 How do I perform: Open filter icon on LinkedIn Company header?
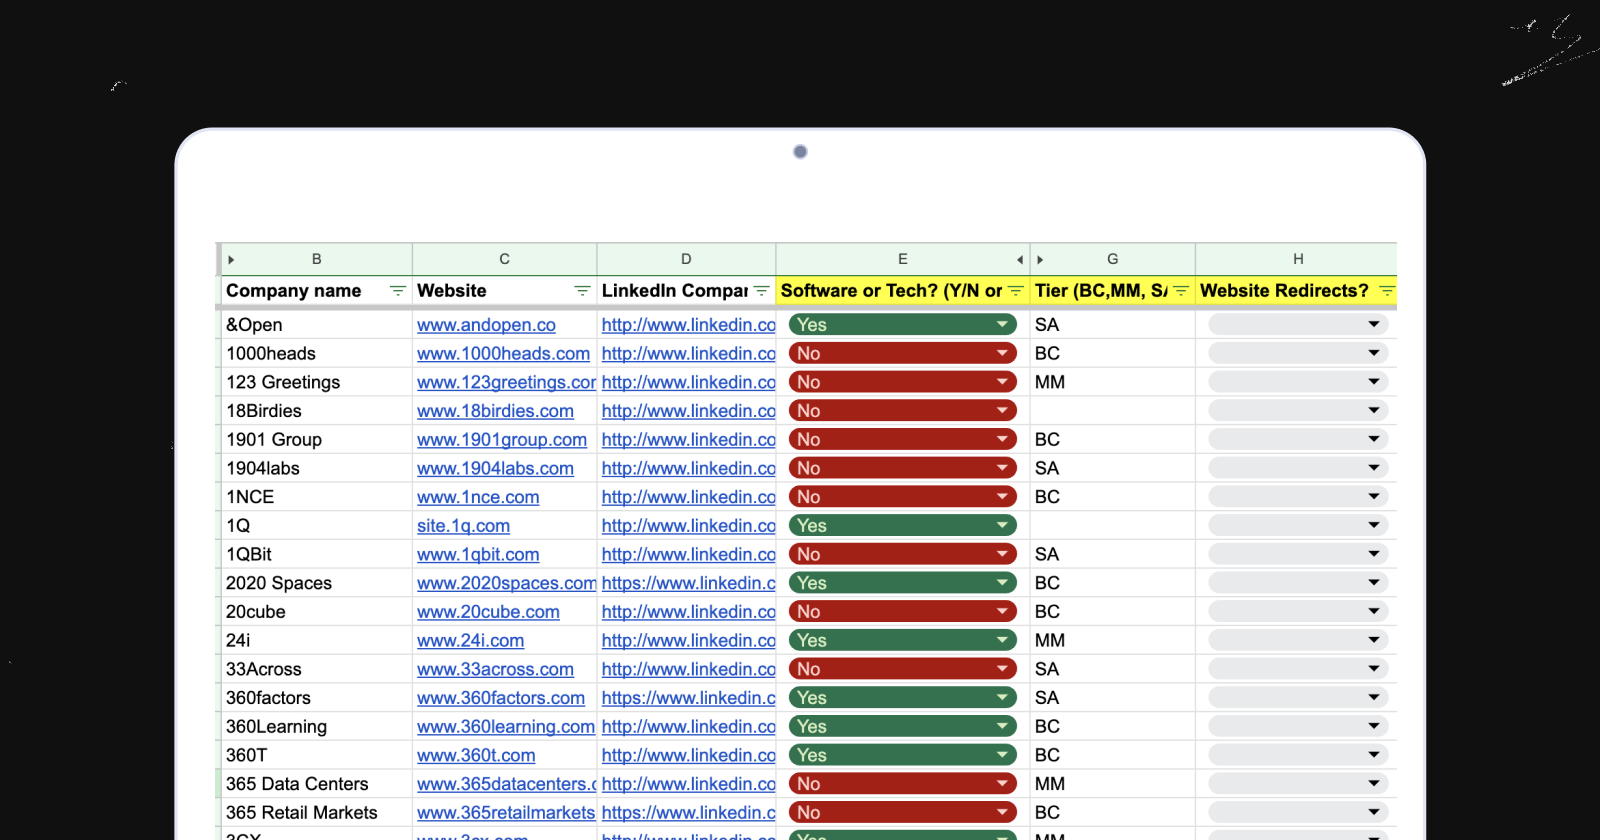point(761,291)
